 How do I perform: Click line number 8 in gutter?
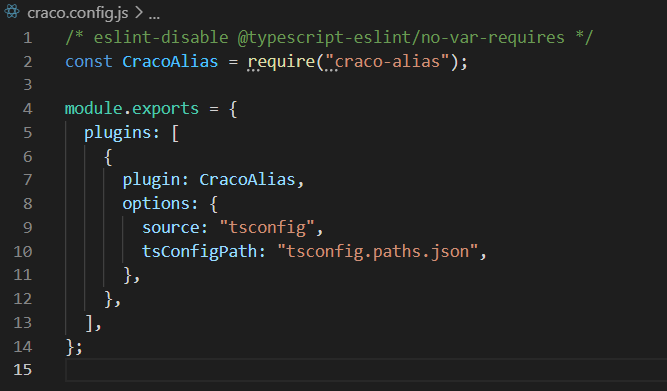(28, 204)
